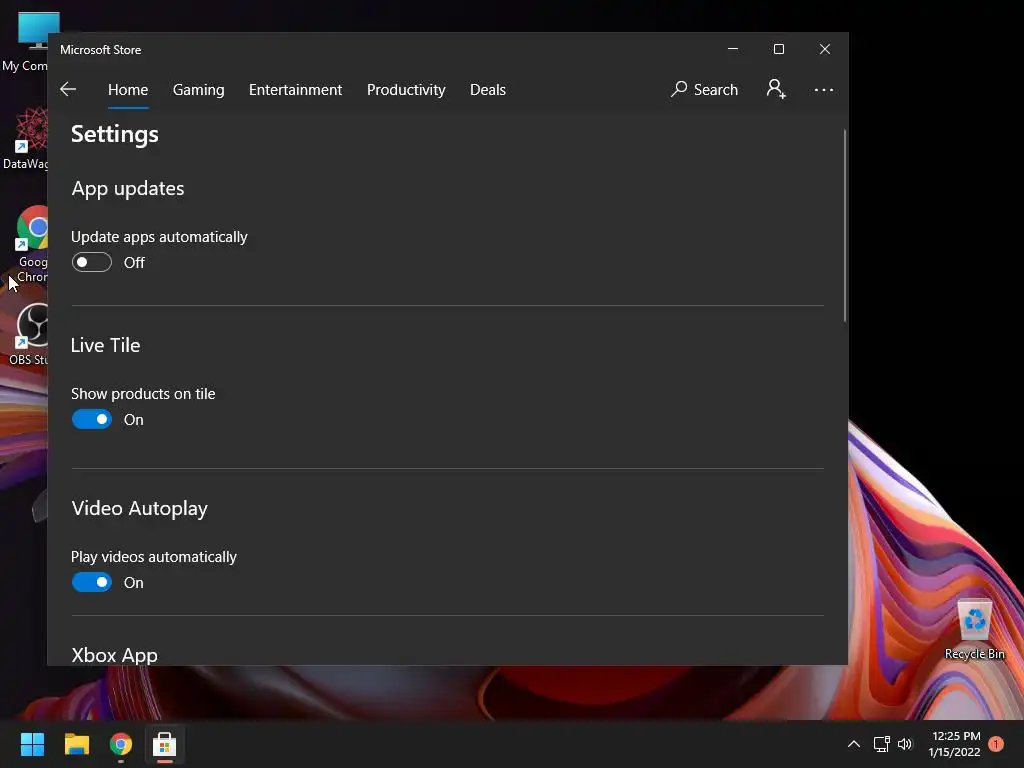Screen dimensions: 1024x768
Task: Turn off Show products on tile
Action: [x=91, y=419]
